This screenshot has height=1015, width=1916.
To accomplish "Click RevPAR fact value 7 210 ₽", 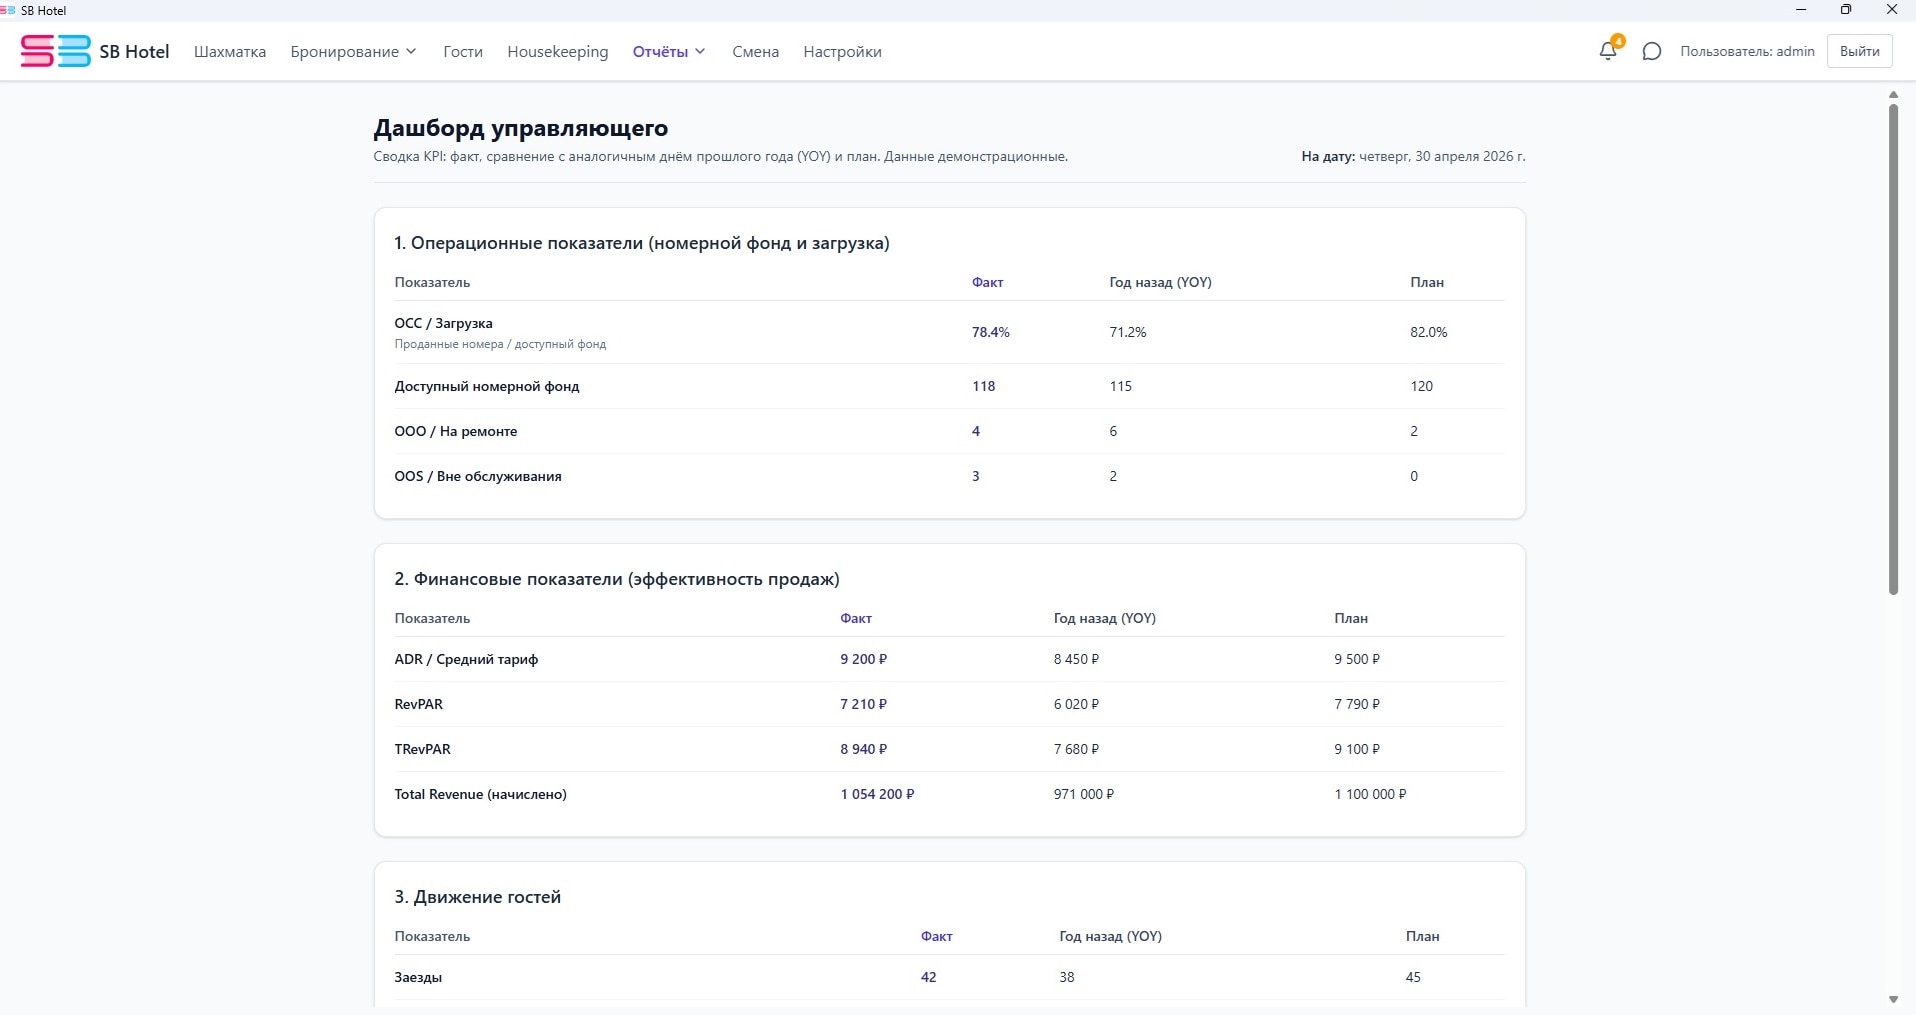I will click(863, 704).
